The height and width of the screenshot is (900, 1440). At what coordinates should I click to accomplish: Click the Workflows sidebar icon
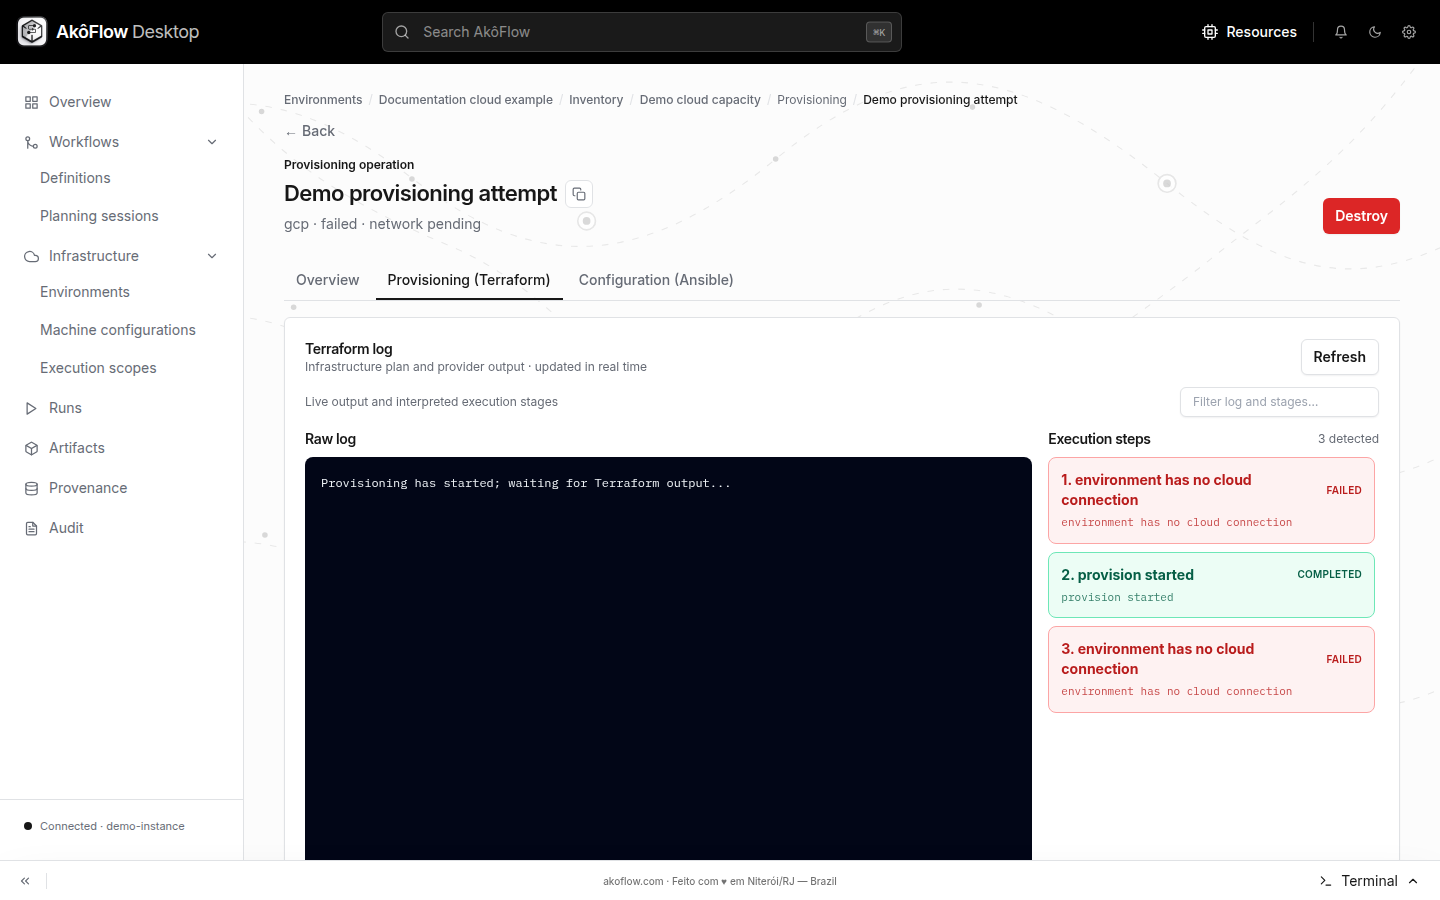coord(31,142)
